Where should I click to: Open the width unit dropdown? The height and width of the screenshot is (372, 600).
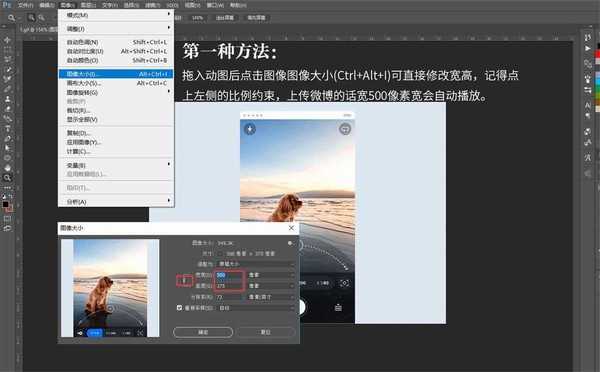pos(271,275)
